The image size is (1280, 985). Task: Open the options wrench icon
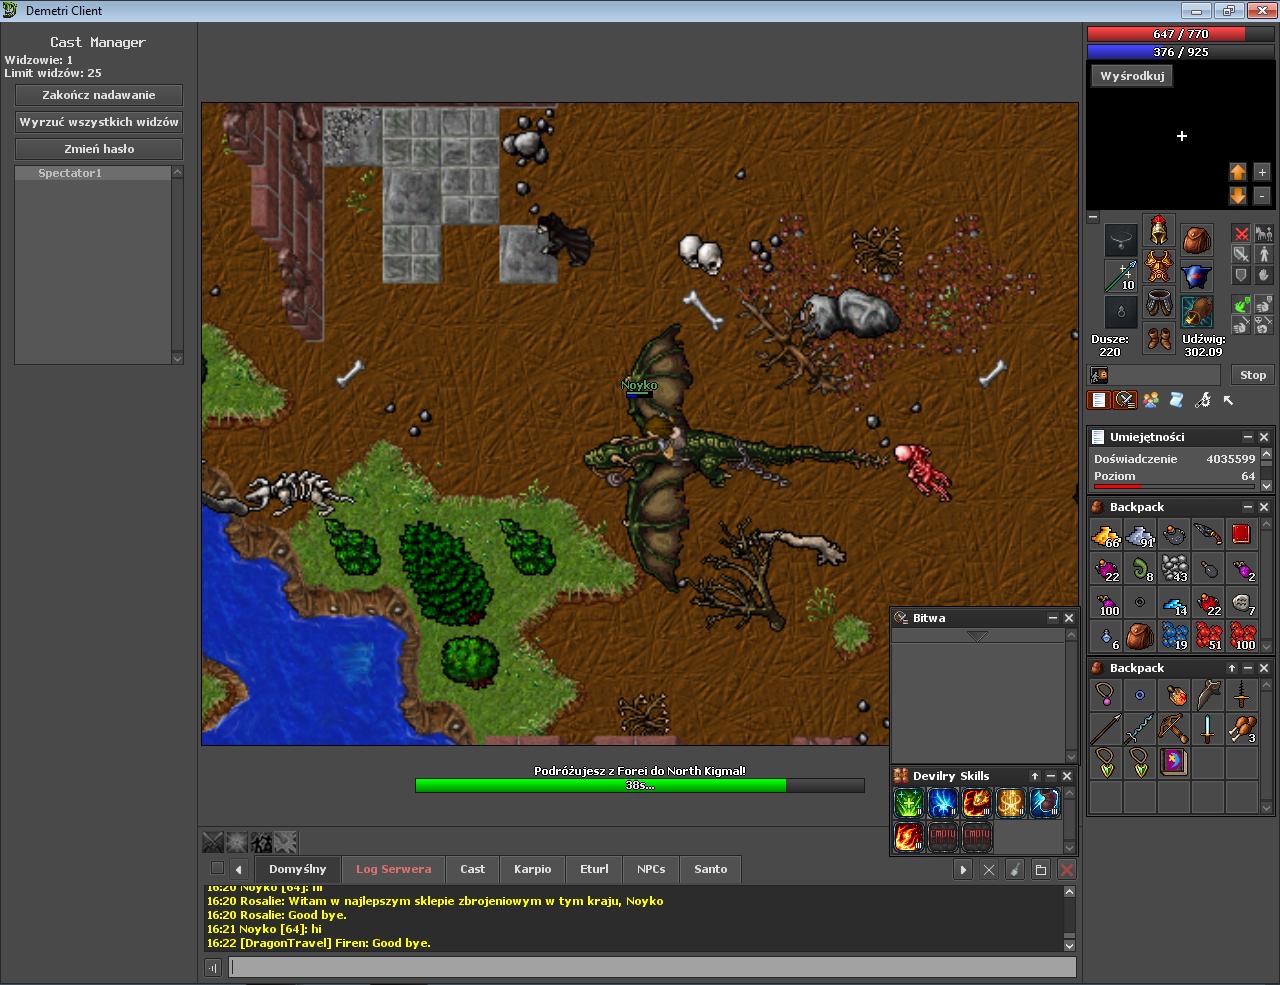pyautogui.click(x=1203, y=400)
